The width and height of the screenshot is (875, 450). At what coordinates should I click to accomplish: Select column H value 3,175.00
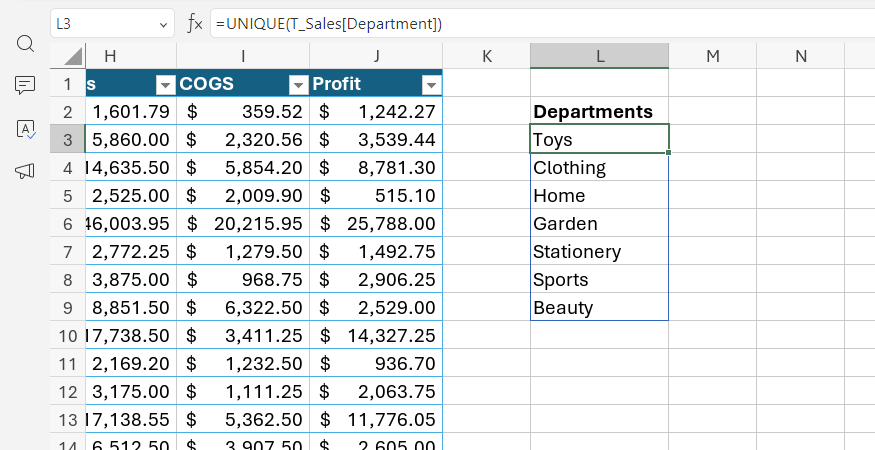[x=131, y=391]
